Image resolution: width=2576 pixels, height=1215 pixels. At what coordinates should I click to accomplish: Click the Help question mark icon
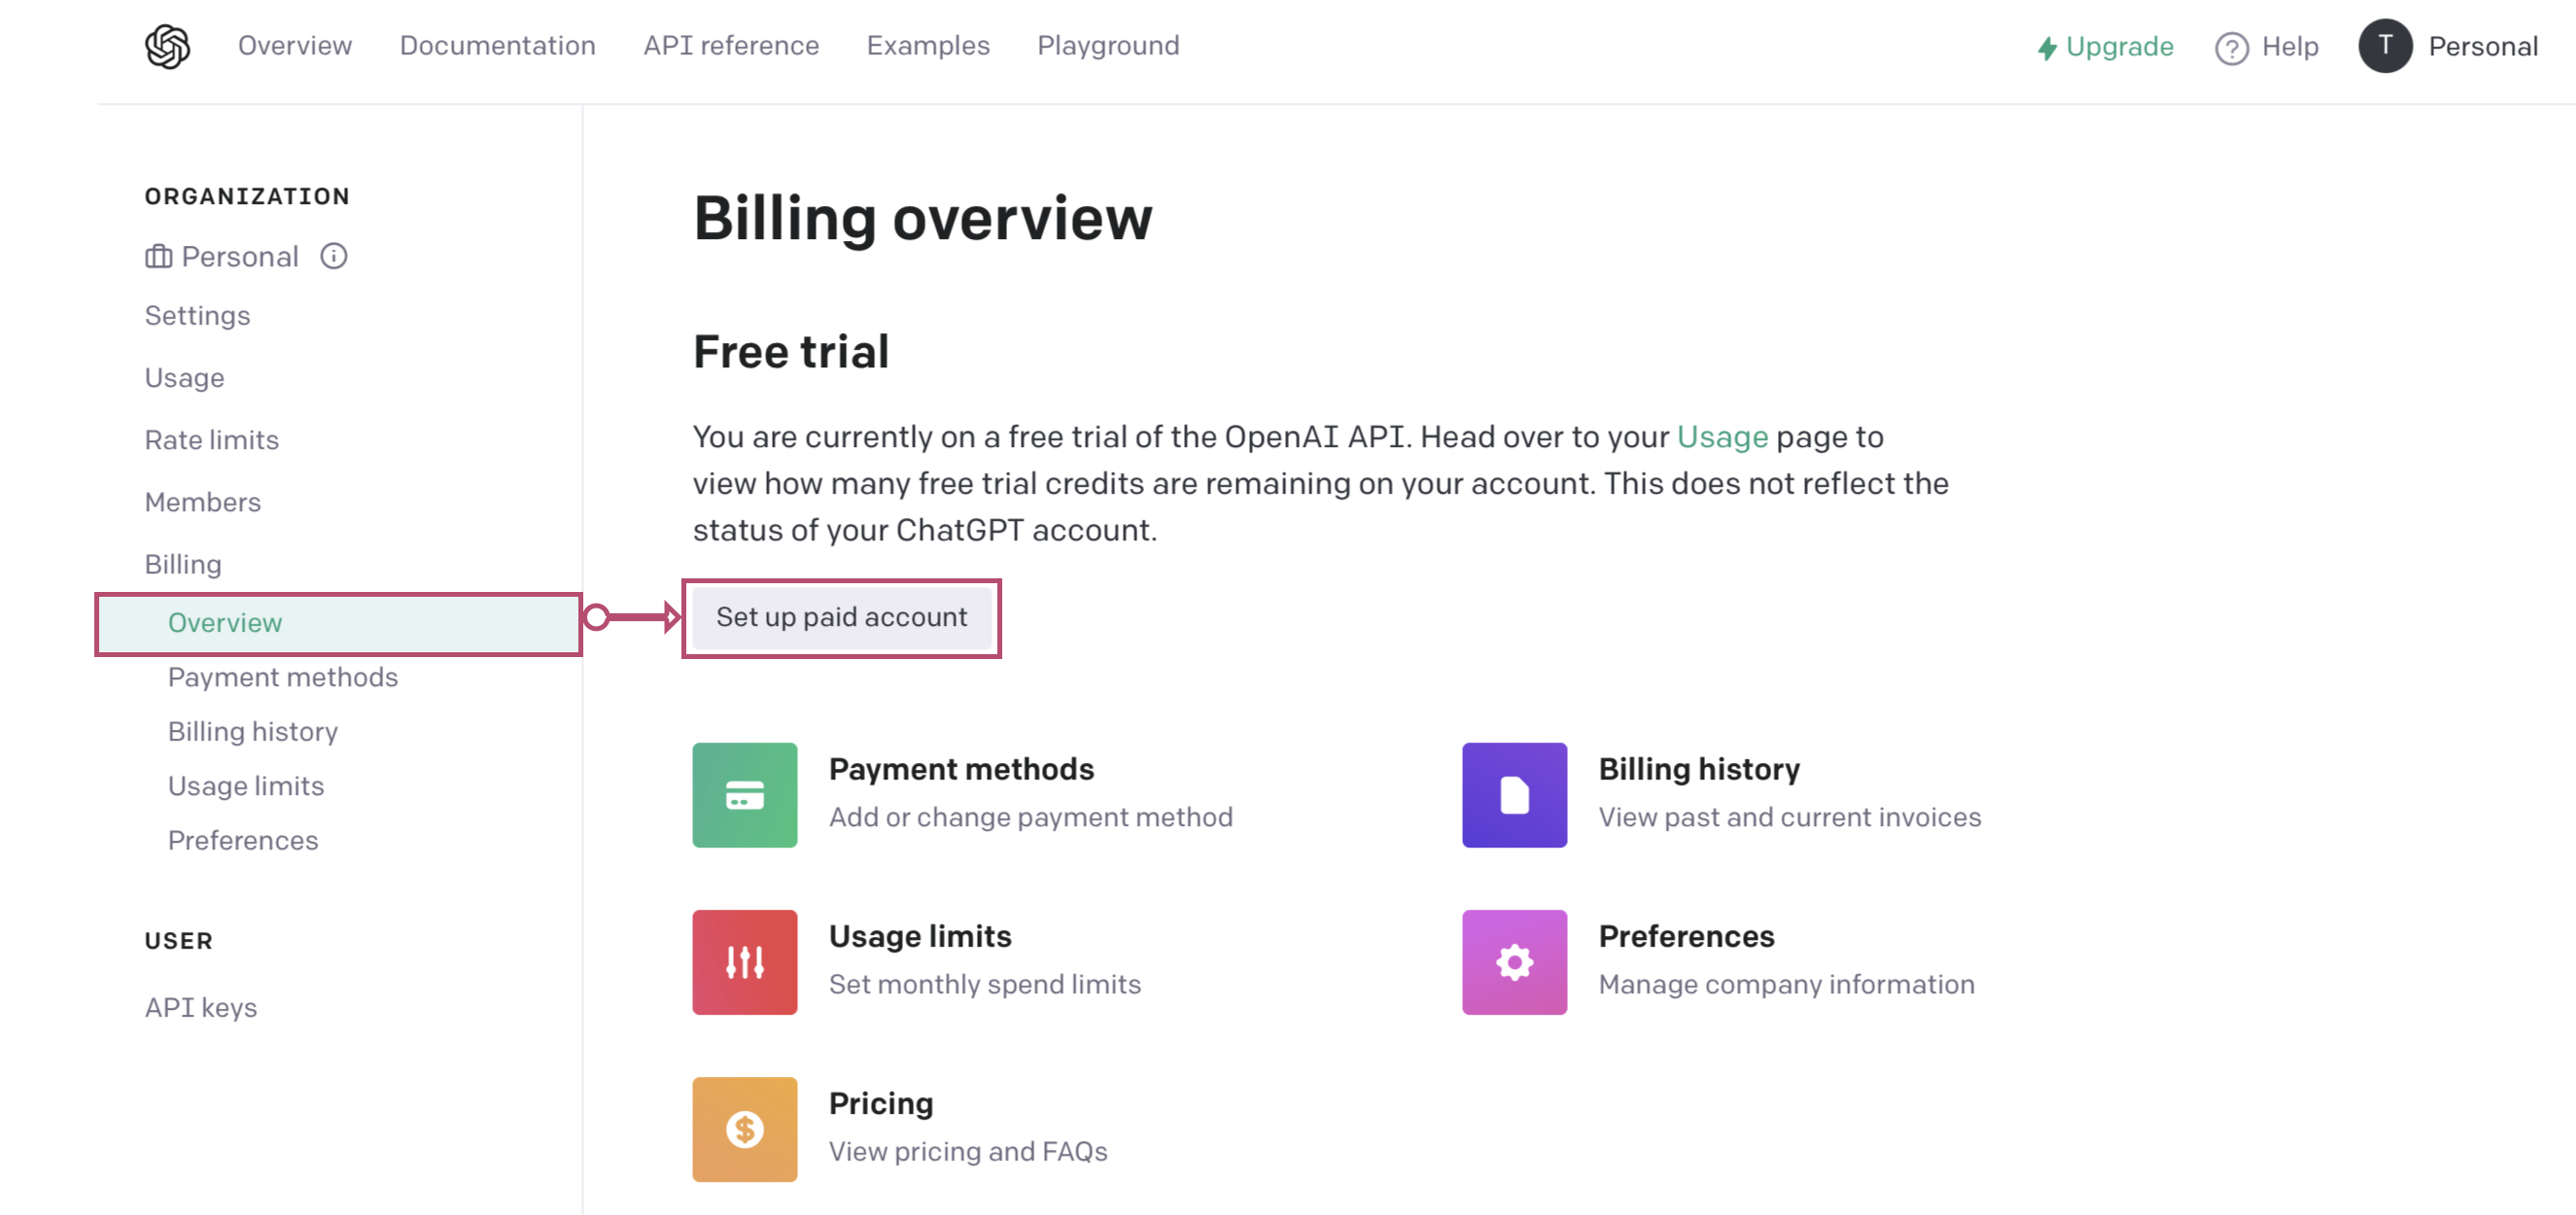point(2231,47)
